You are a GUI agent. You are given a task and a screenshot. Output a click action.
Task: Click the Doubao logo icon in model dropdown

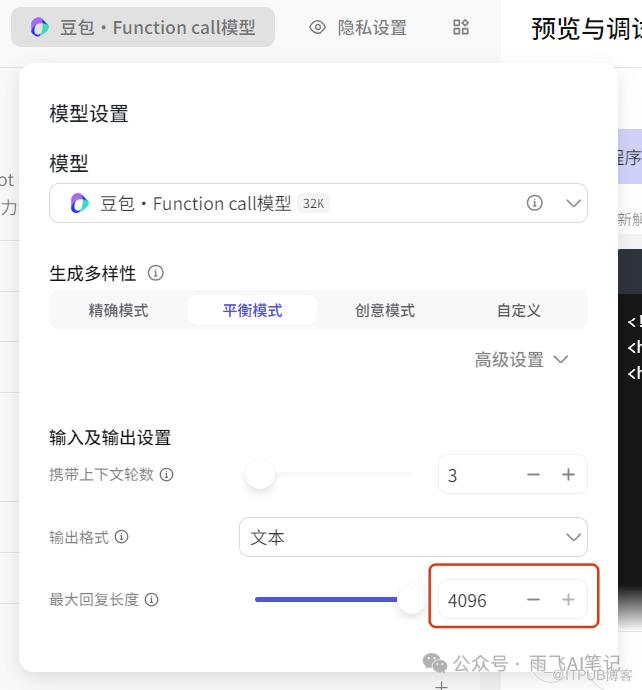(x=80, y=203)
